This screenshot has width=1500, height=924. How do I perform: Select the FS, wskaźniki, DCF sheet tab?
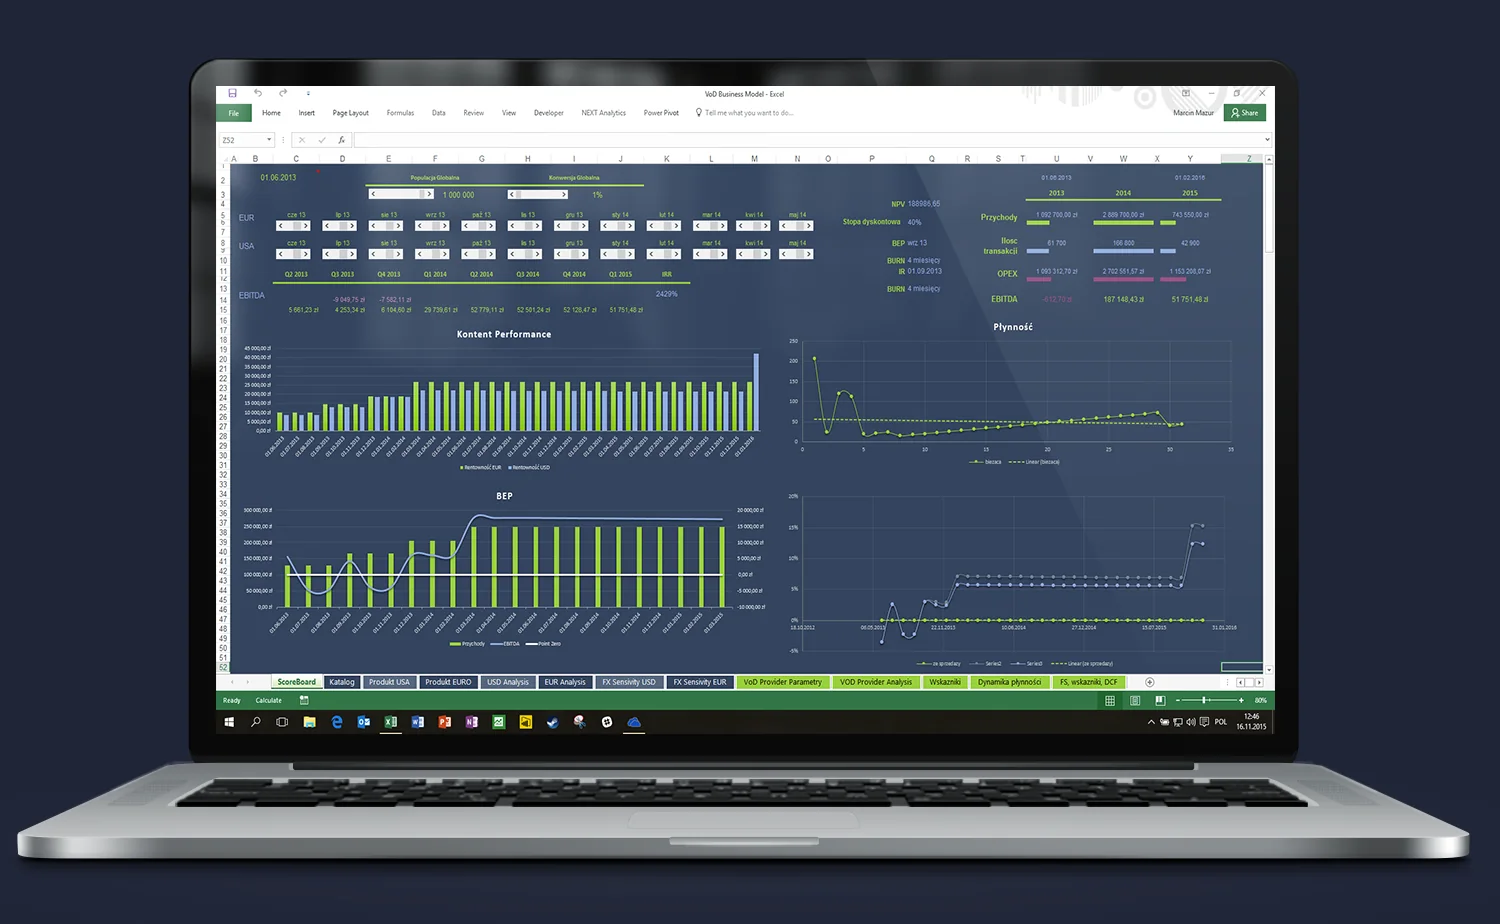point(1088,682)
